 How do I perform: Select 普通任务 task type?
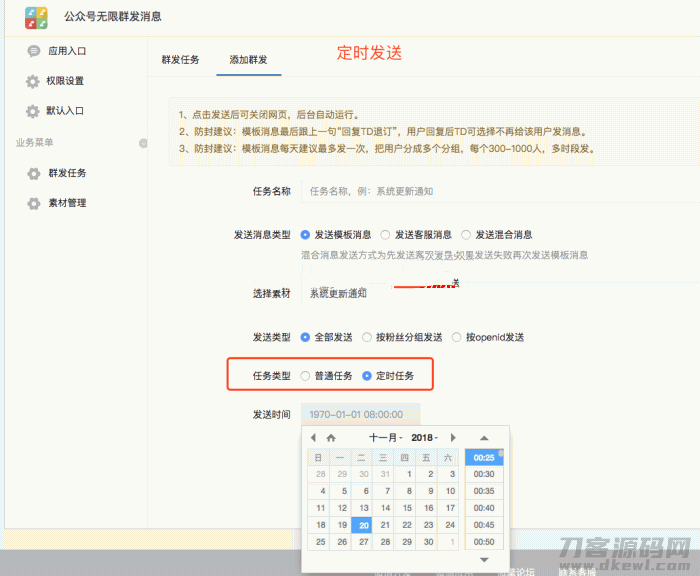tap(306, 376)
